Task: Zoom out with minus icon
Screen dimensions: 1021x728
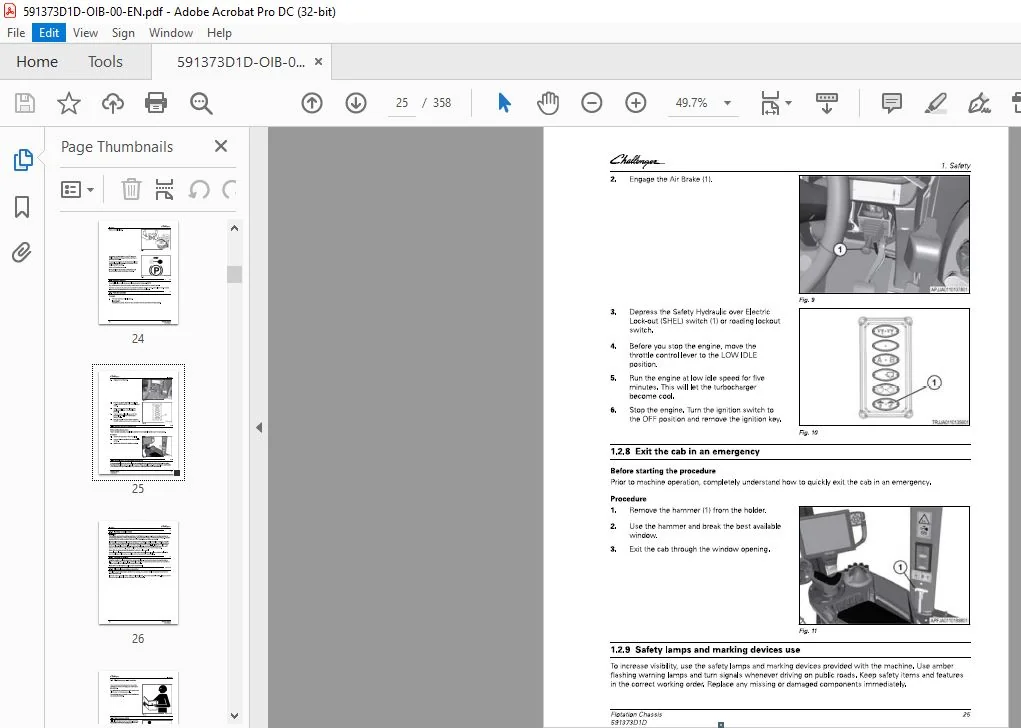Action: (x=591, y=103)
